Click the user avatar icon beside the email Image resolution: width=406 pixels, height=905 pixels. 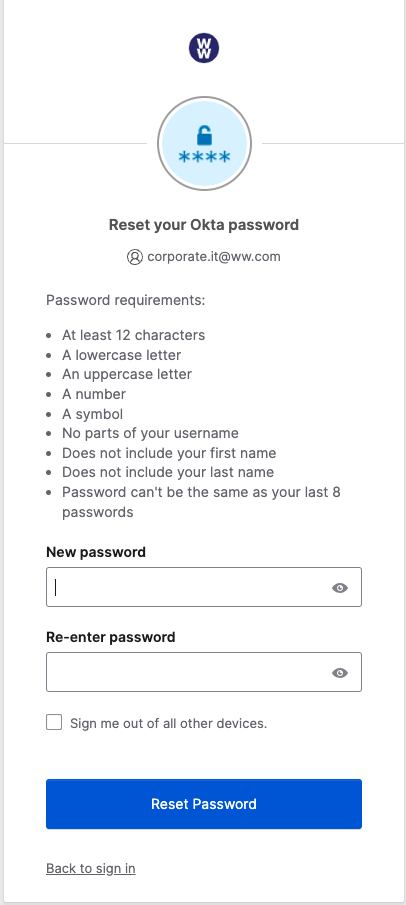tap(135, 257)
